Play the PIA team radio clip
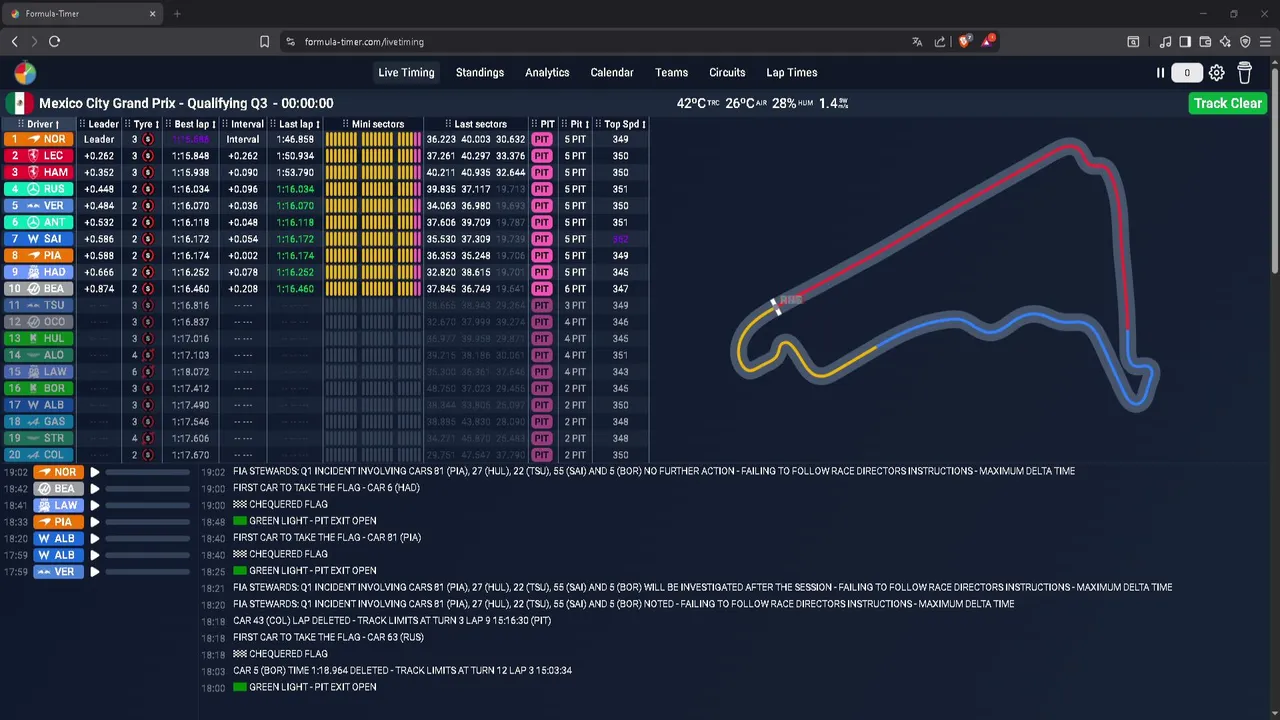Viewport: 1280px width, 720px height. click(95, 522)
